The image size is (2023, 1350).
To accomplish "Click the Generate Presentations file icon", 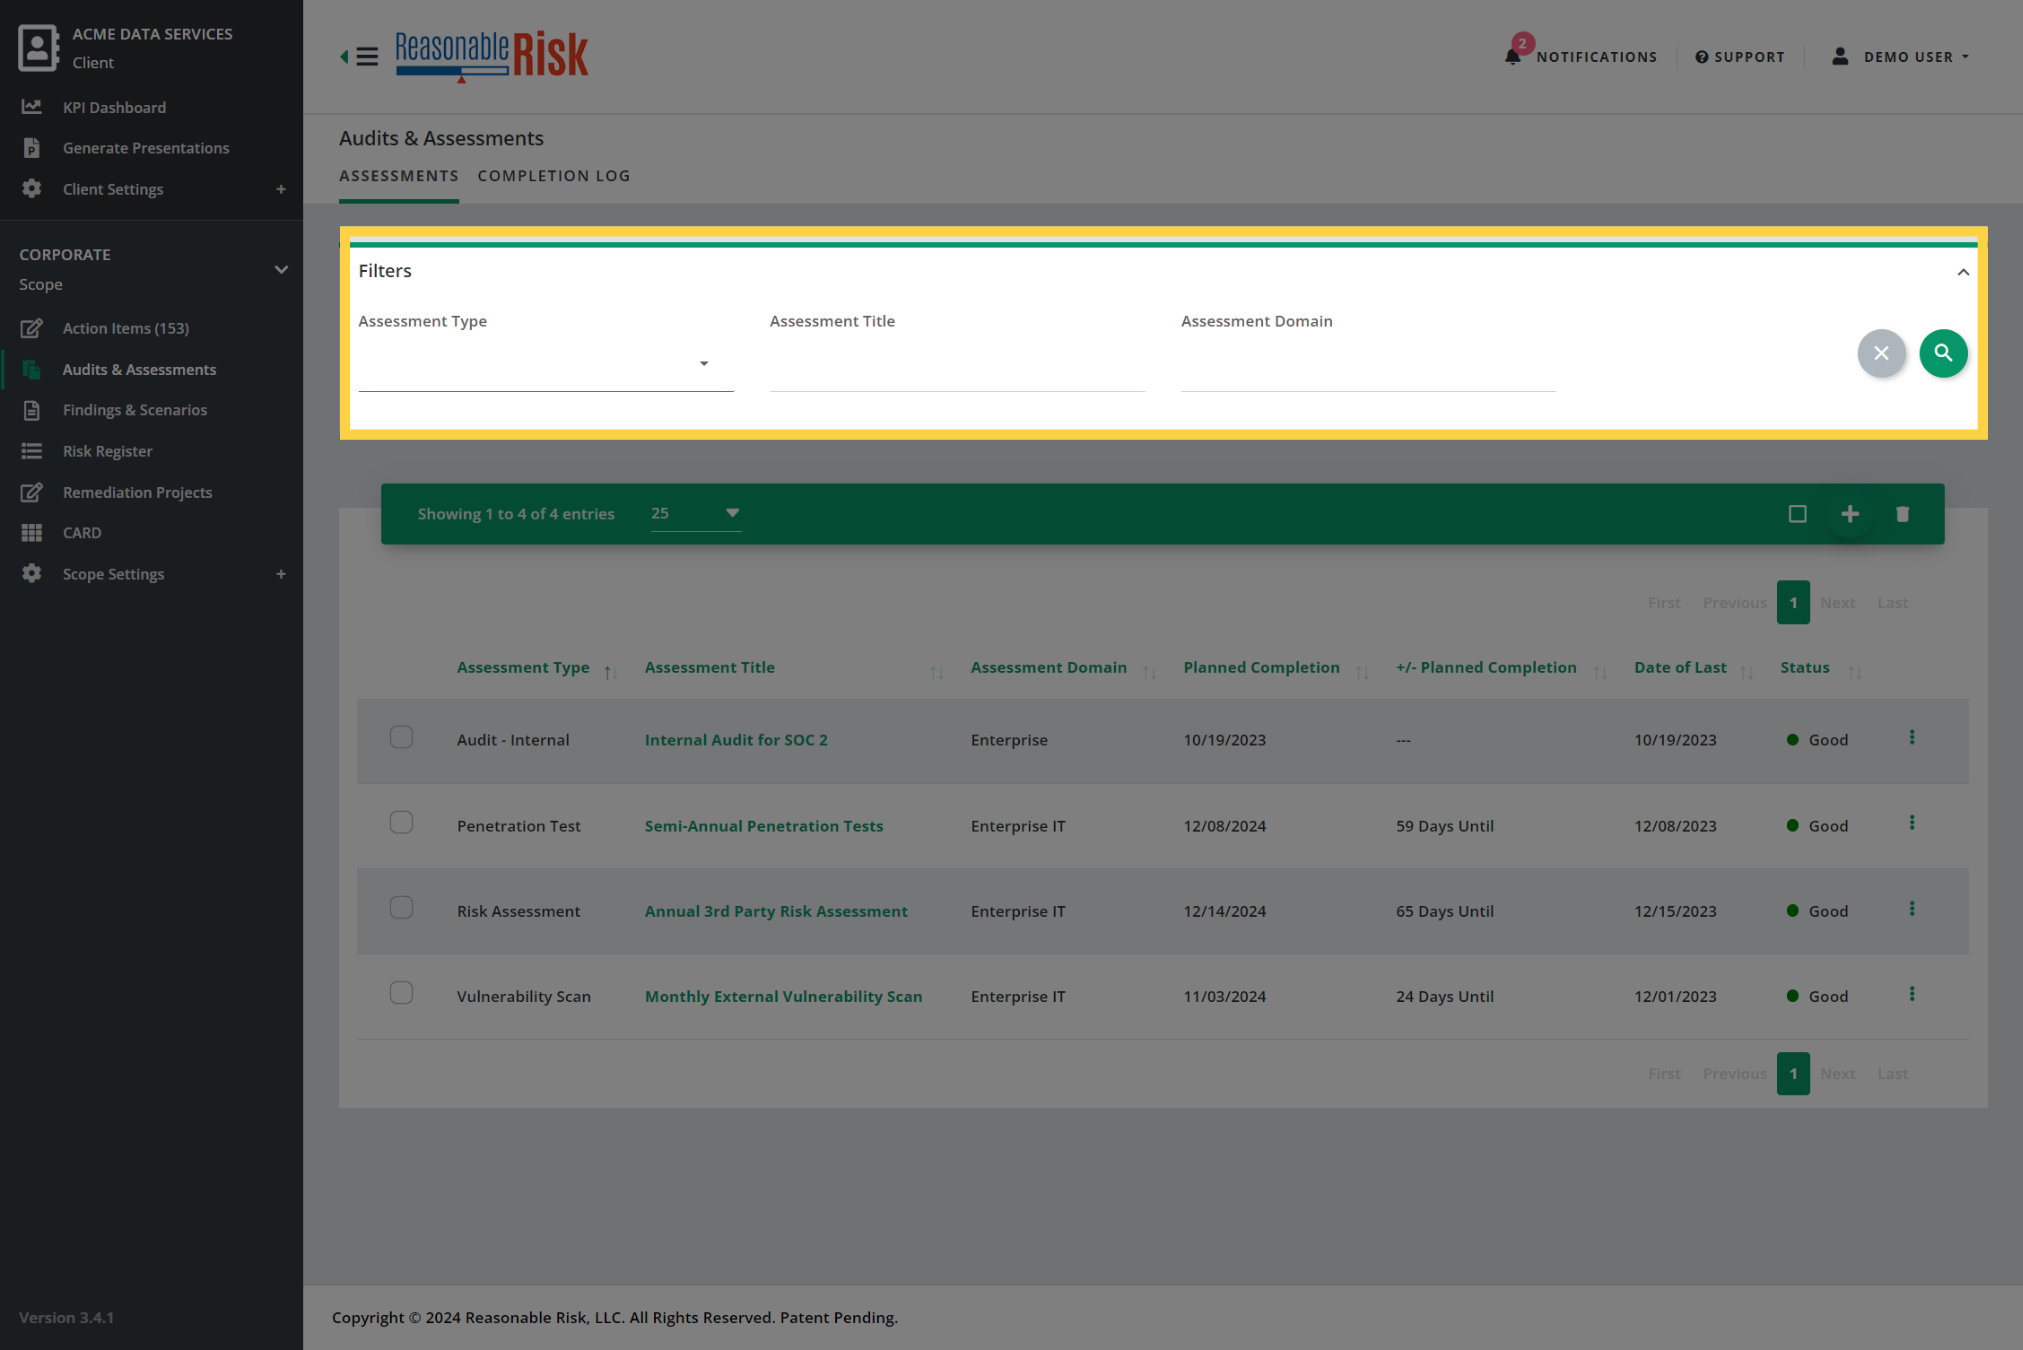I will pos(32,148).
